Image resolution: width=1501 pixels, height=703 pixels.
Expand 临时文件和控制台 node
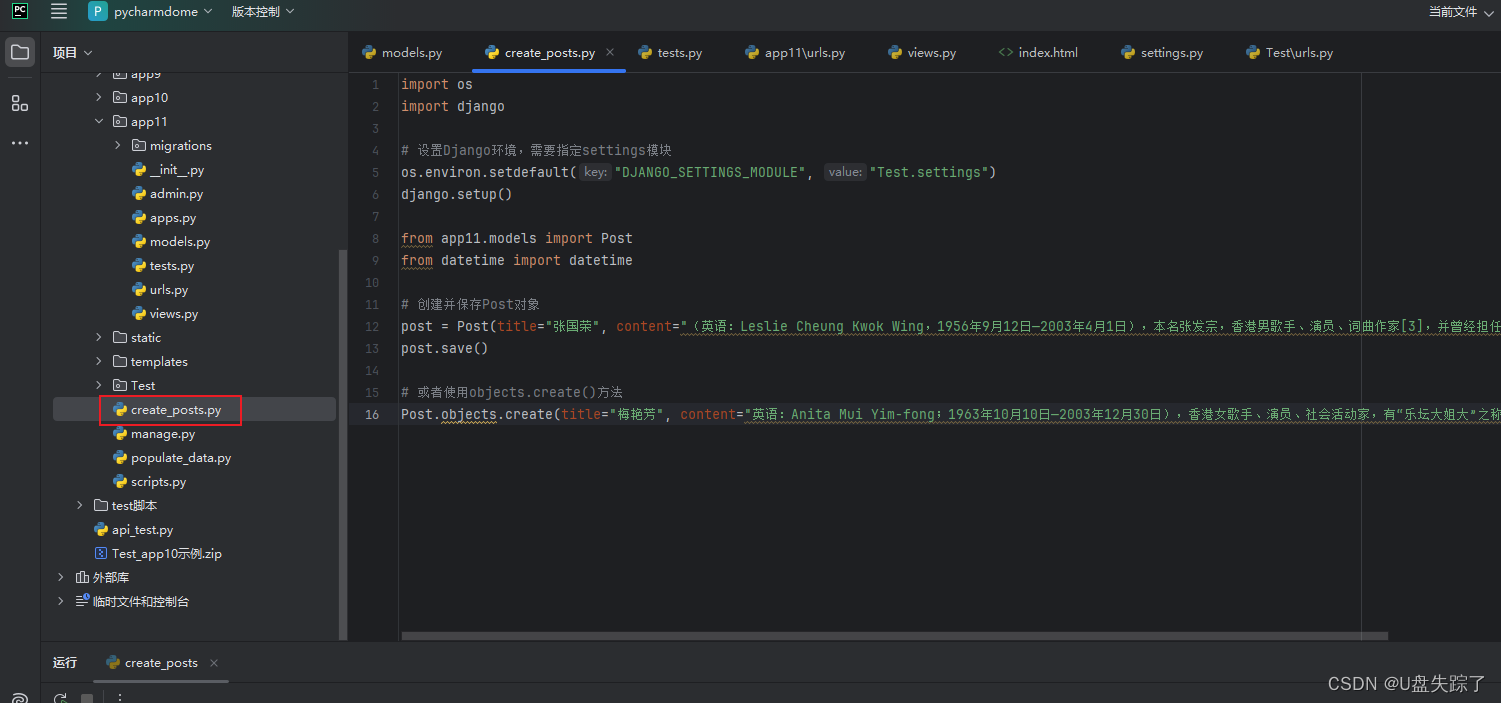(x=61, y=601)
